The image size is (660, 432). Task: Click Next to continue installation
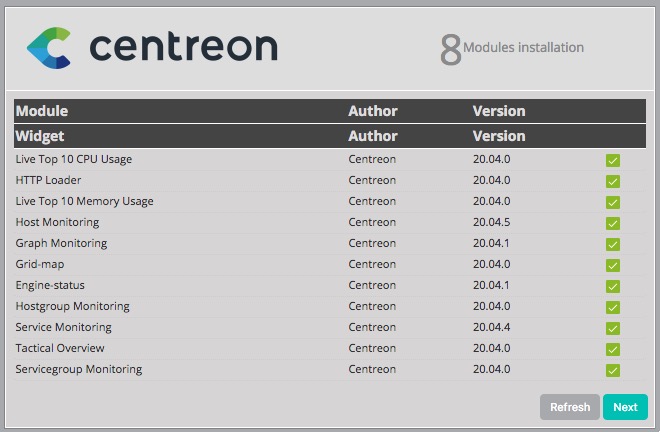point(625,407)
